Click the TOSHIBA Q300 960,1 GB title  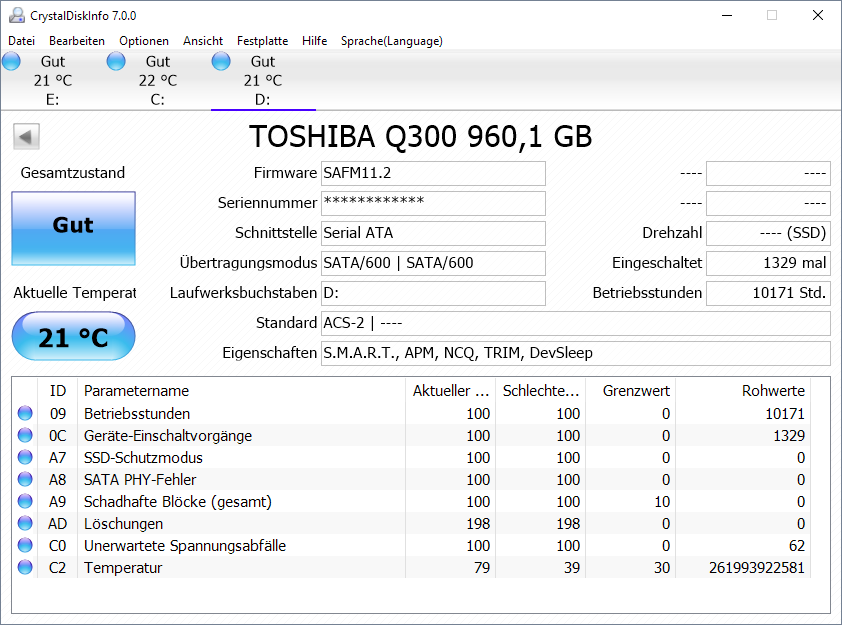coord(420,136)
